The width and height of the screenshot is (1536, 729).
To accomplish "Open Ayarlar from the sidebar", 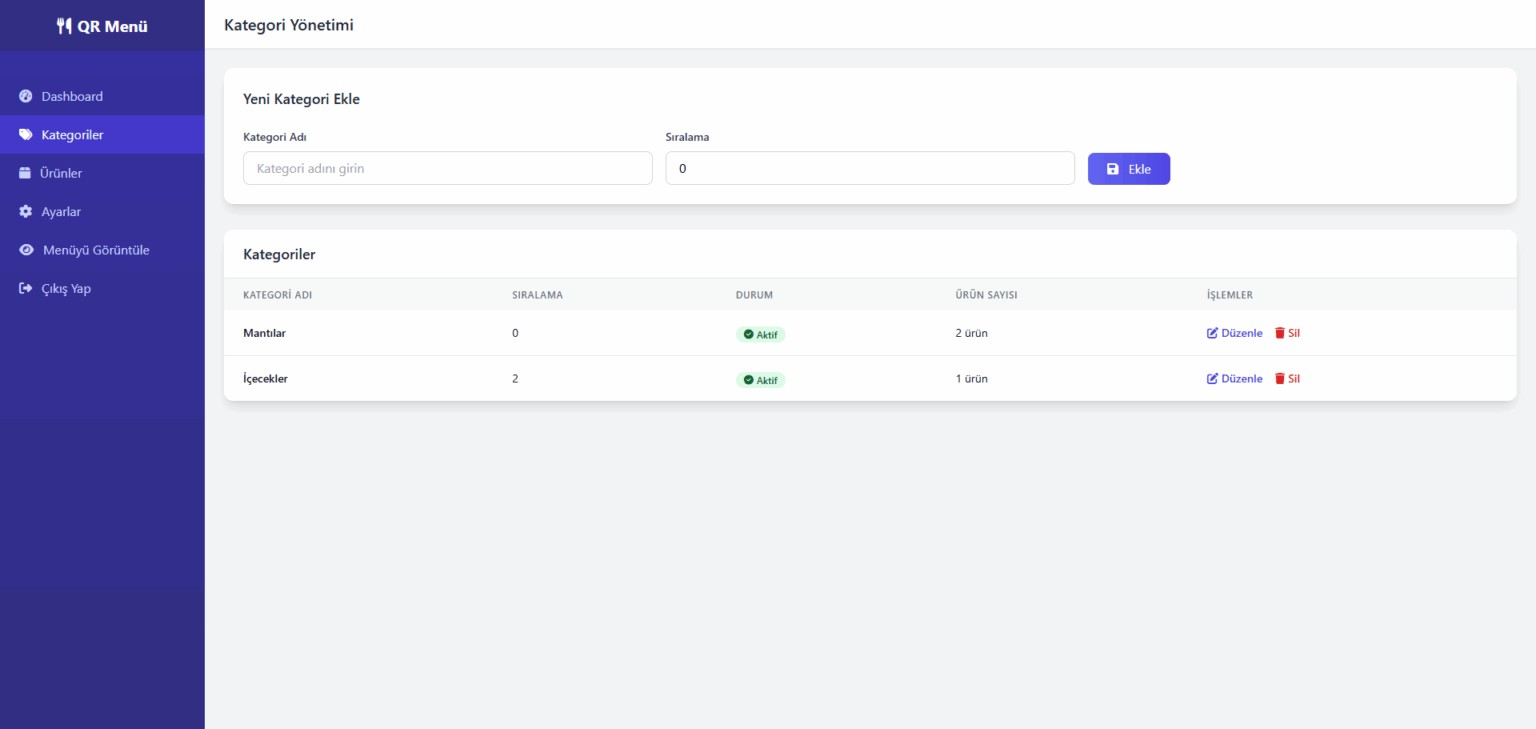I will pos(61,212).
